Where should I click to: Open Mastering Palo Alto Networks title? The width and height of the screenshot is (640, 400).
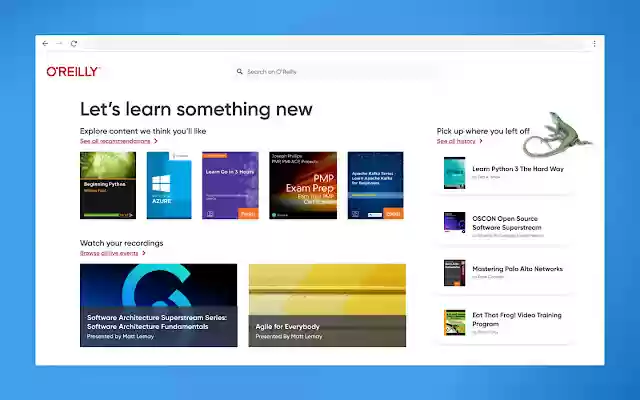pos(517,269)
